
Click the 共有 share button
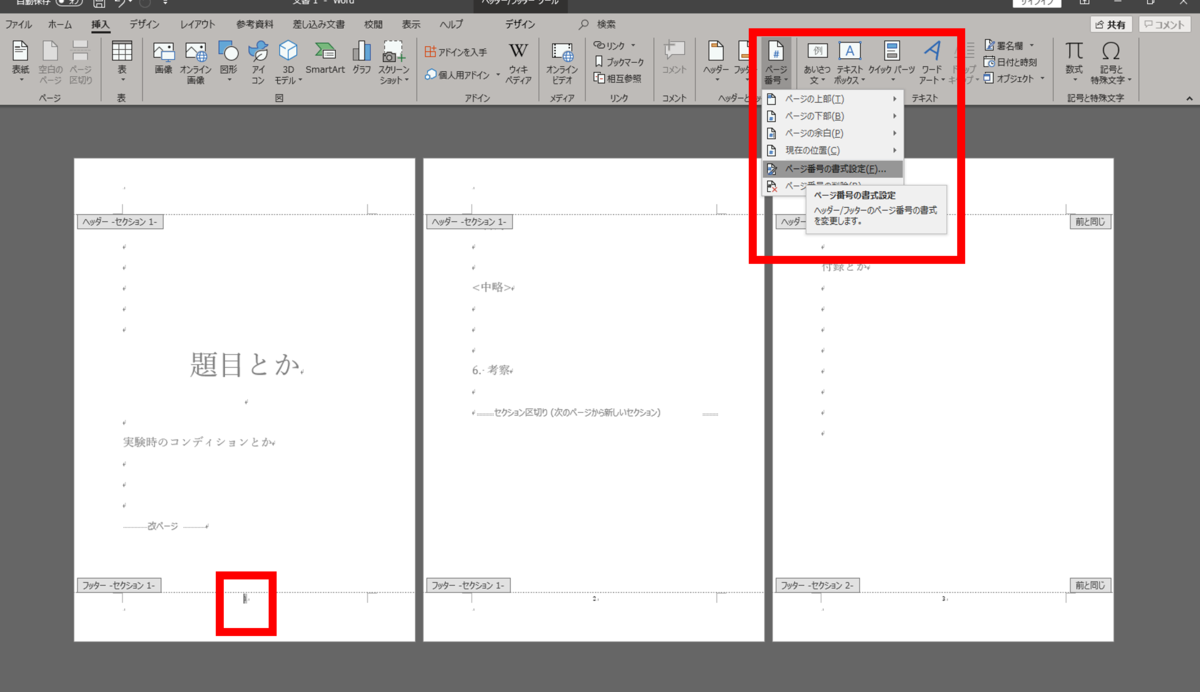[1111, 24]
